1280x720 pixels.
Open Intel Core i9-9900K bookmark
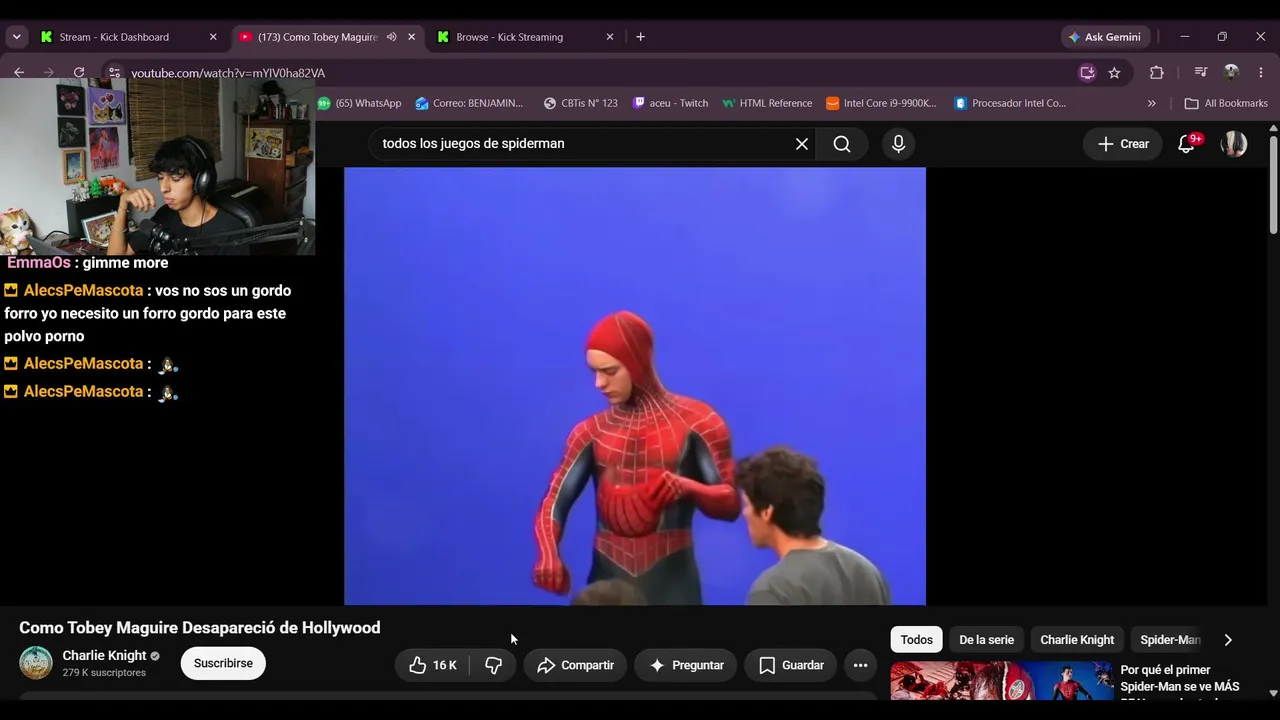(881, 103)
